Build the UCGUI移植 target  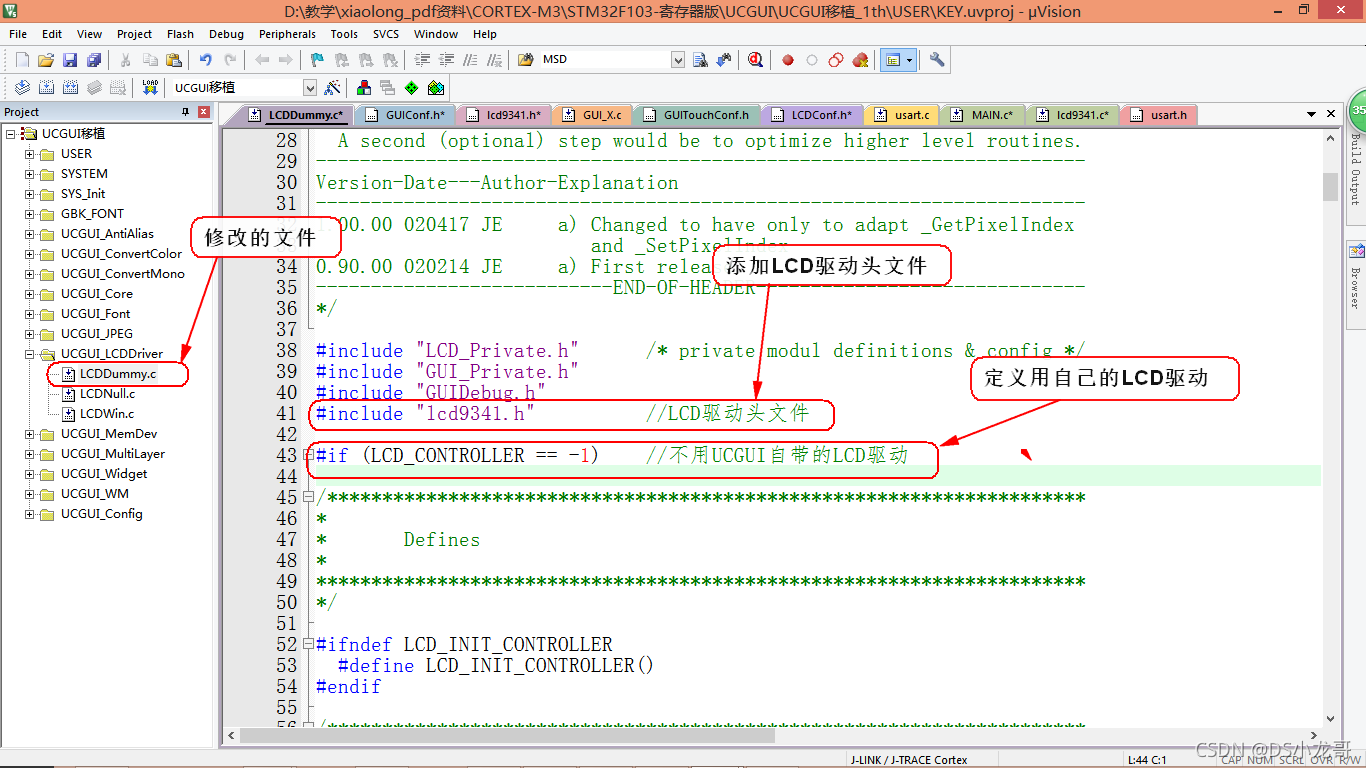47,88
